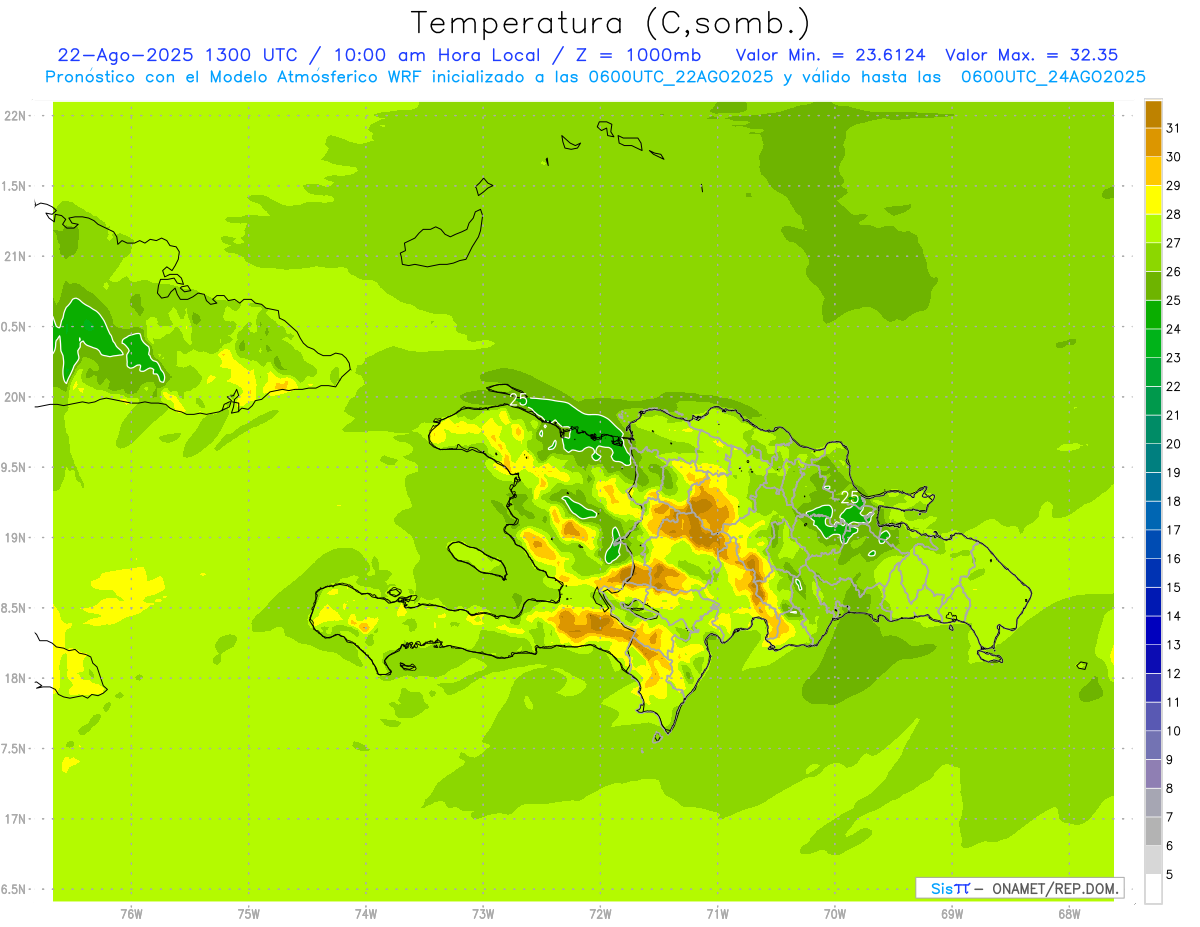
Task: Pick the purple legend swatch between 9 and 10
Action: 1153,745
